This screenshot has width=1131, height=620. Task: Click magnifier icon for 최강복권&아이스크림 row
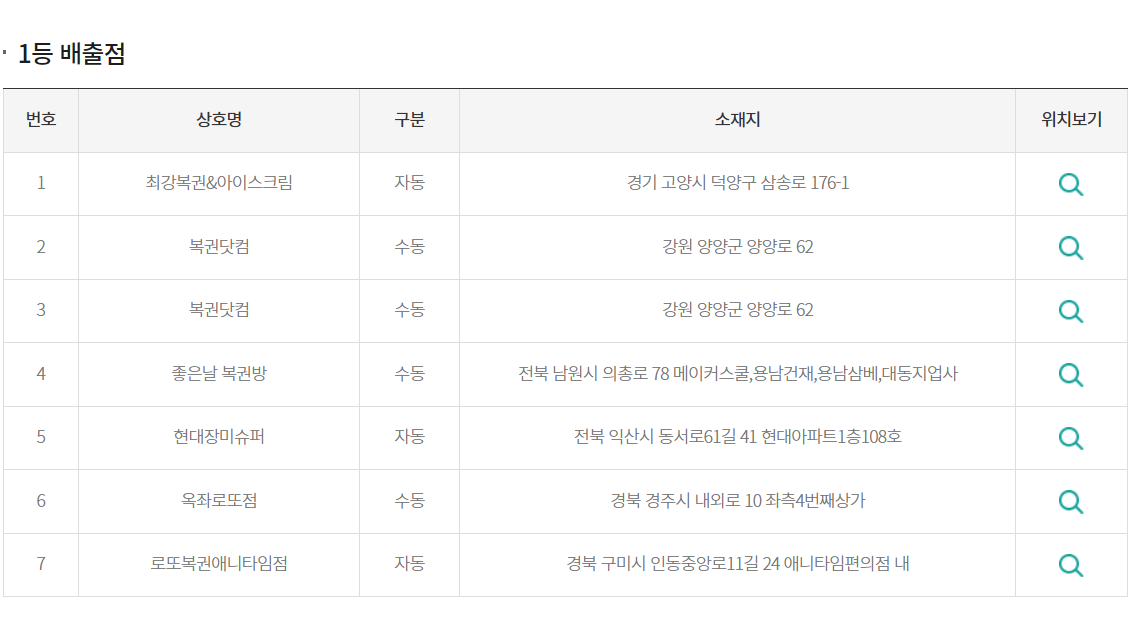(1070, 184)
